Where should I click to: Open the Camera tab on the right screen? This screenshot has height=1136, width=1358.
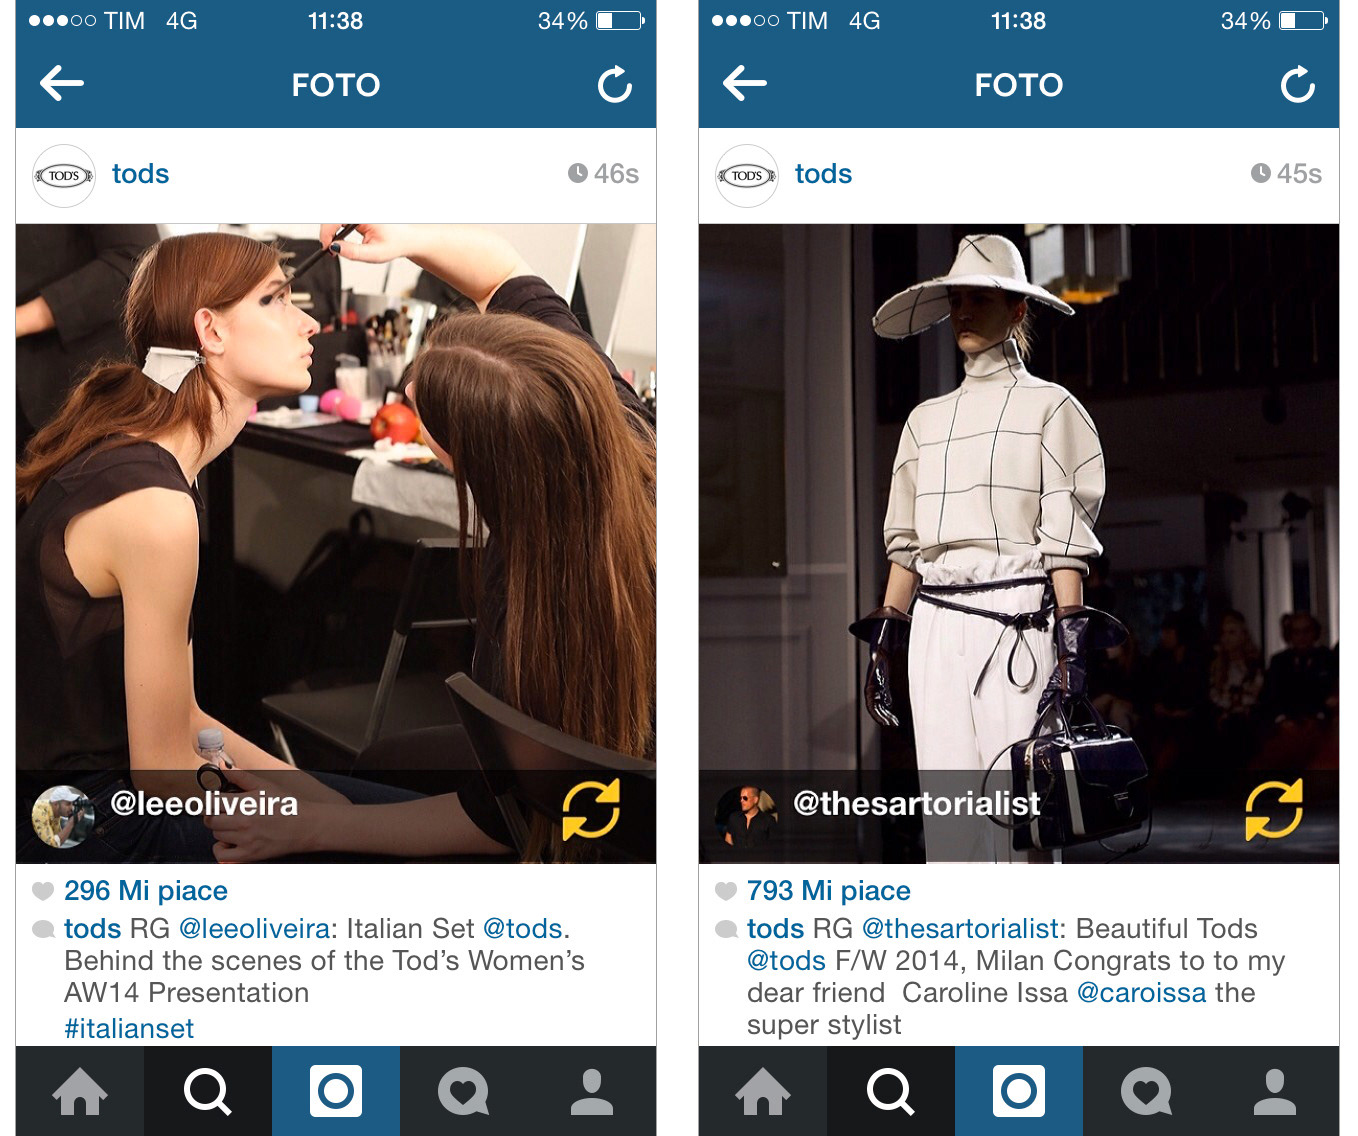pyautogui.click(x=1019, y=1091)
